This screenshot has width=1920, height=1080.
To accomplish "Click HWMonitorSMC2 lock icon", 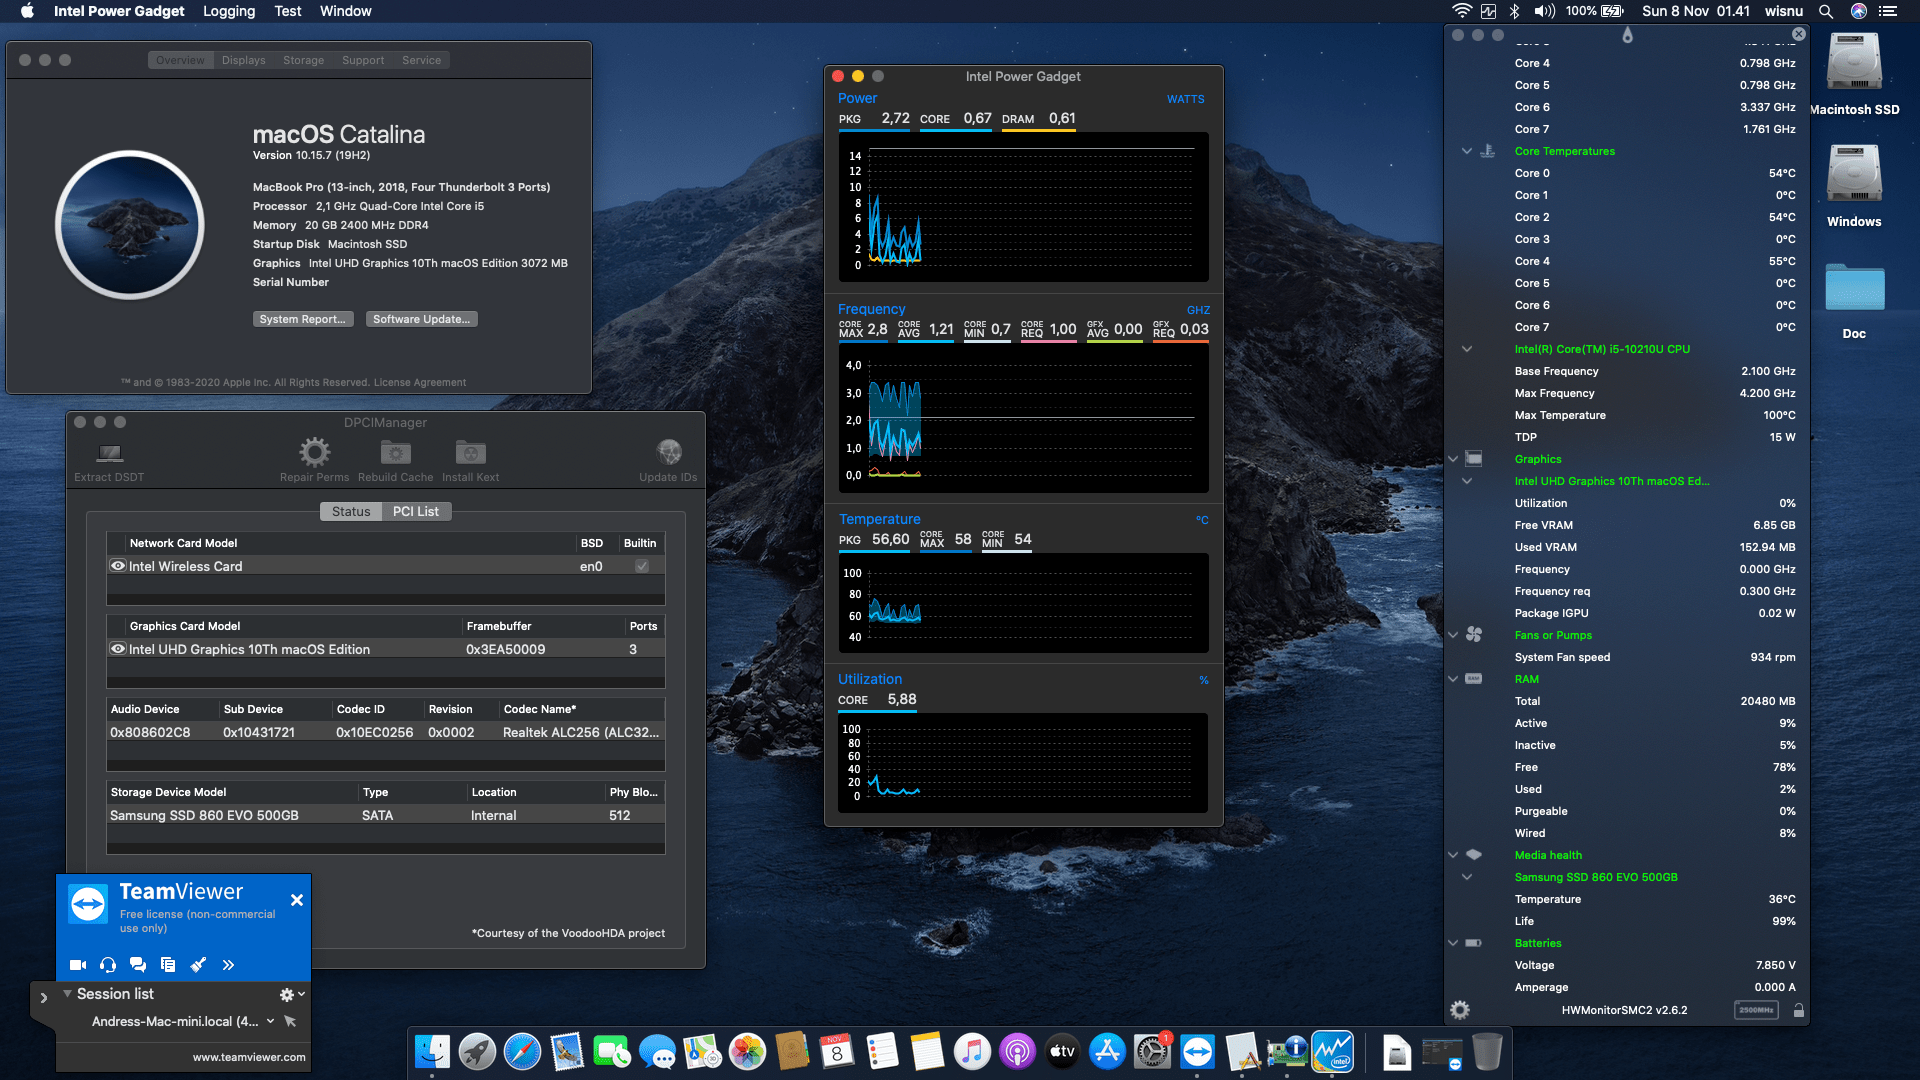I will tap(1799, 1010).
